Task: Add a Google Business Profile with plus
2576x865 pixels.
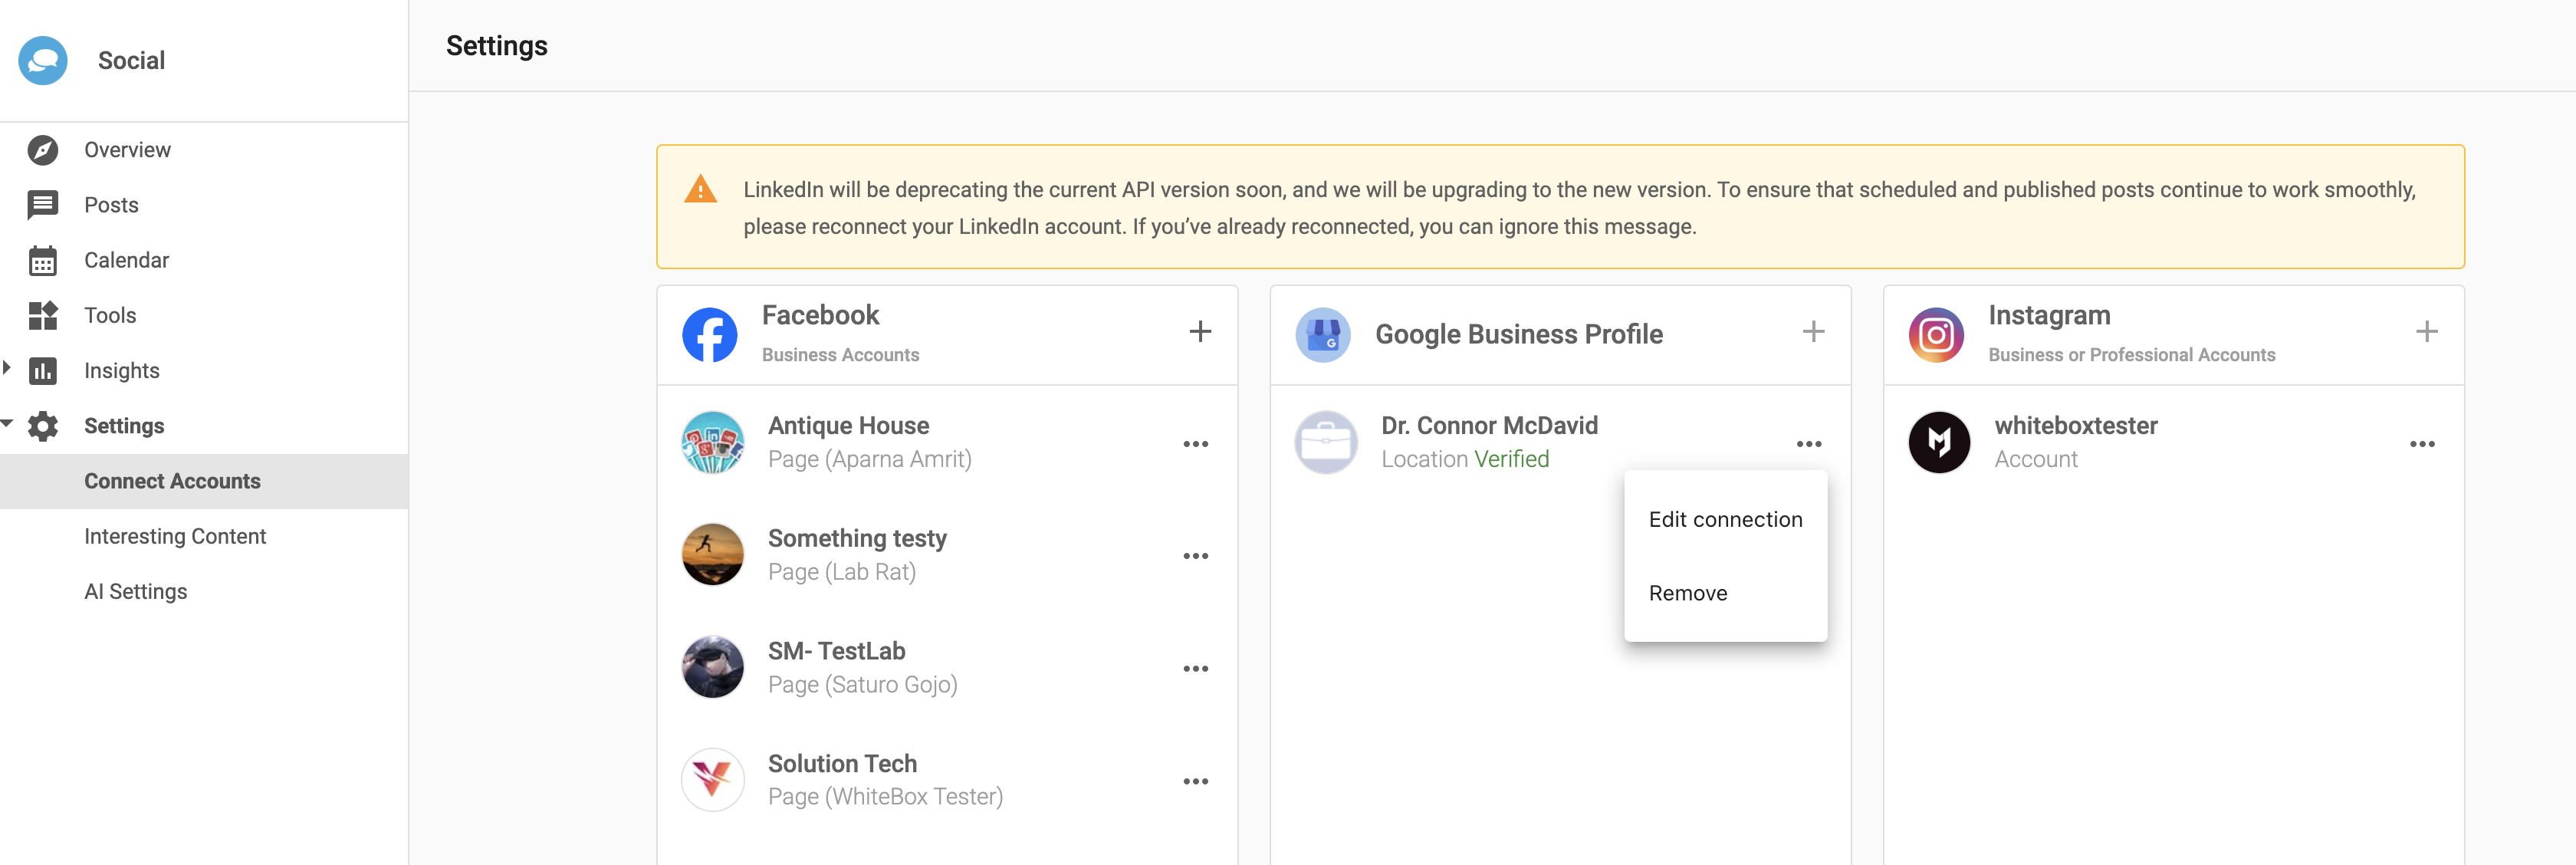Action: tap(1813, 332)
